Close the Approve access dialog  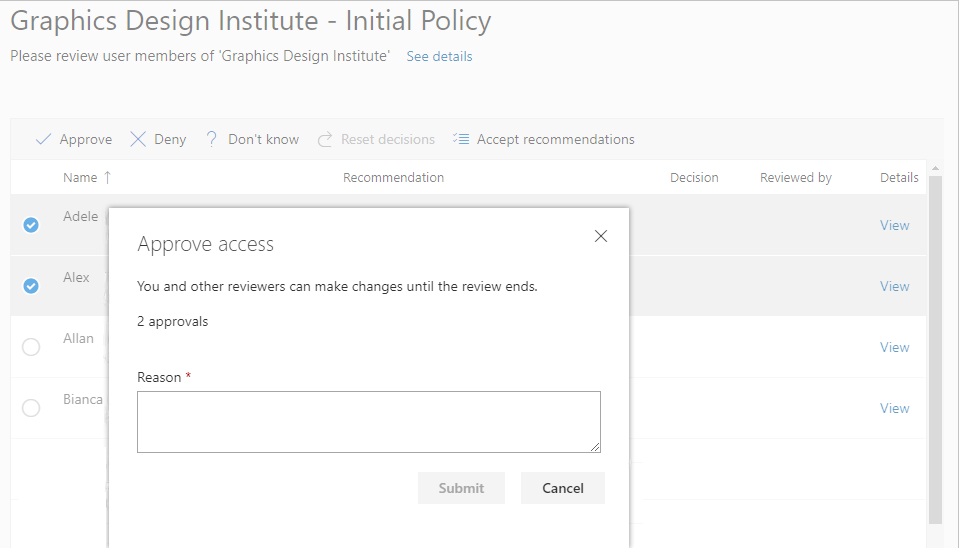[x=601, y=237]
